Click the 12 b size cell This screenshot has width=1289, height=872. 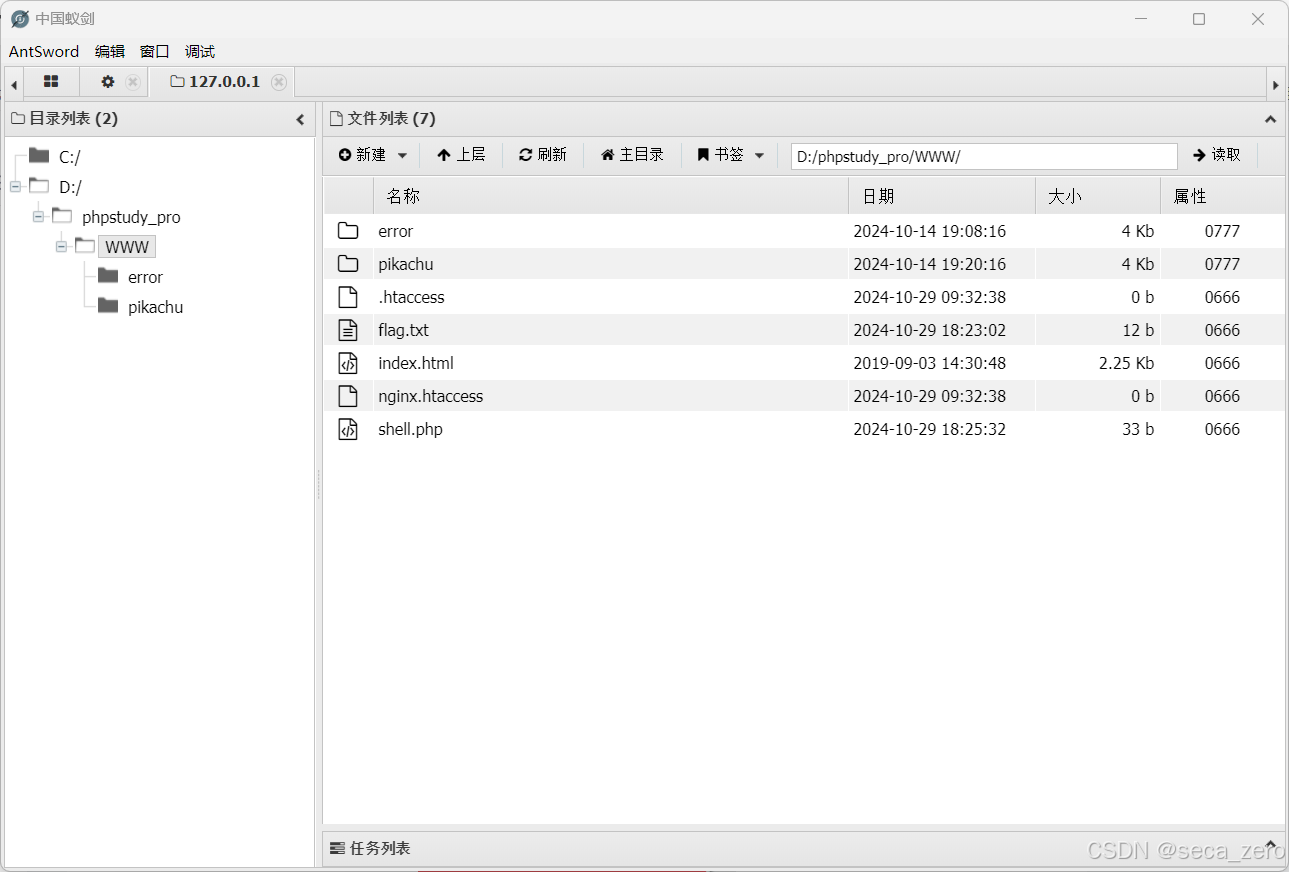(x=1137, y=330)
